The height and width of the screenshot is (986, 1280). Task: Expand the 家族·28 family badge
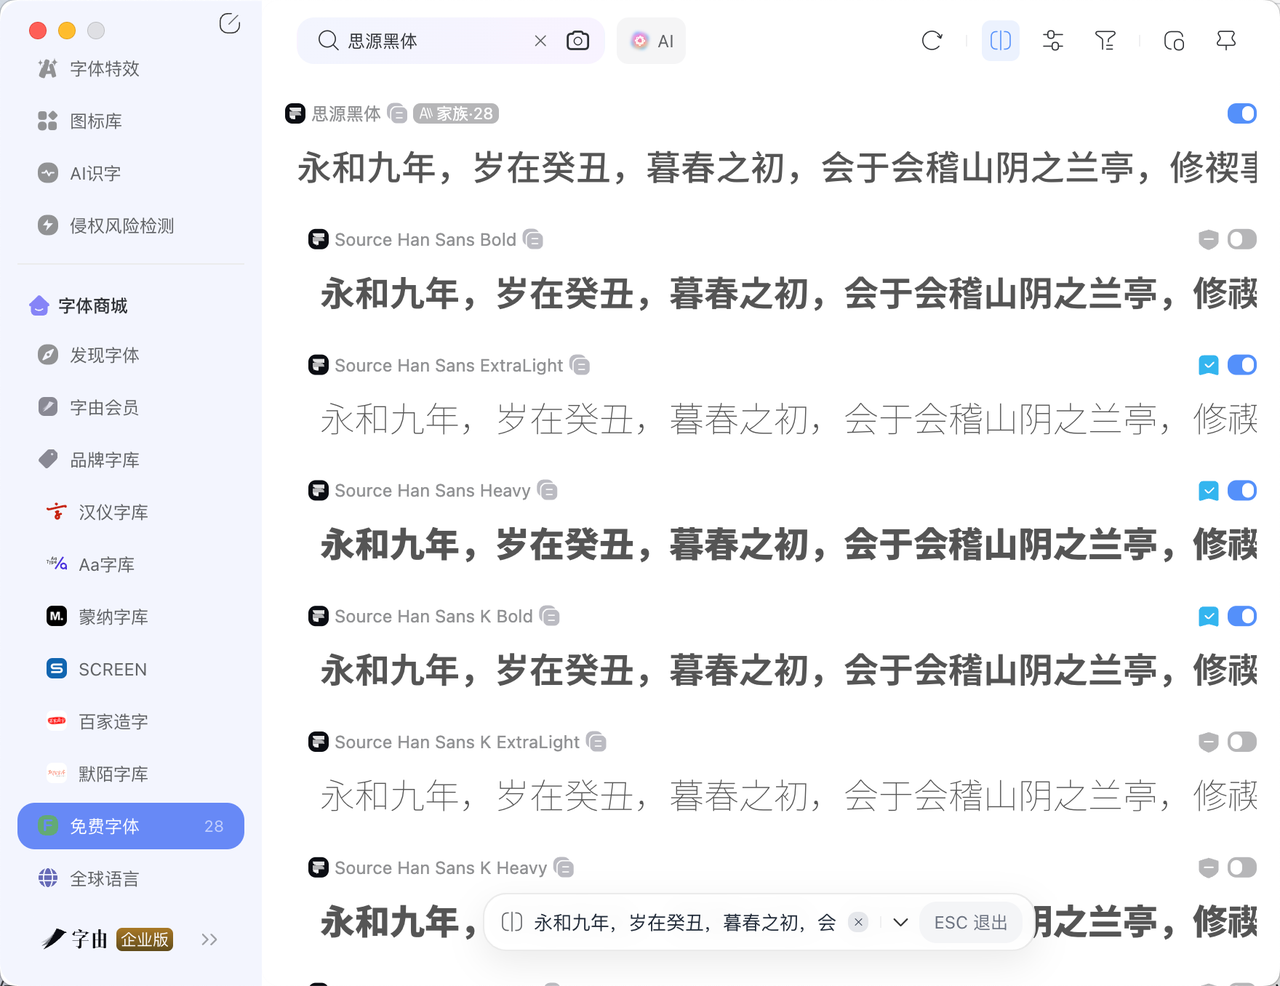(456, 114)
